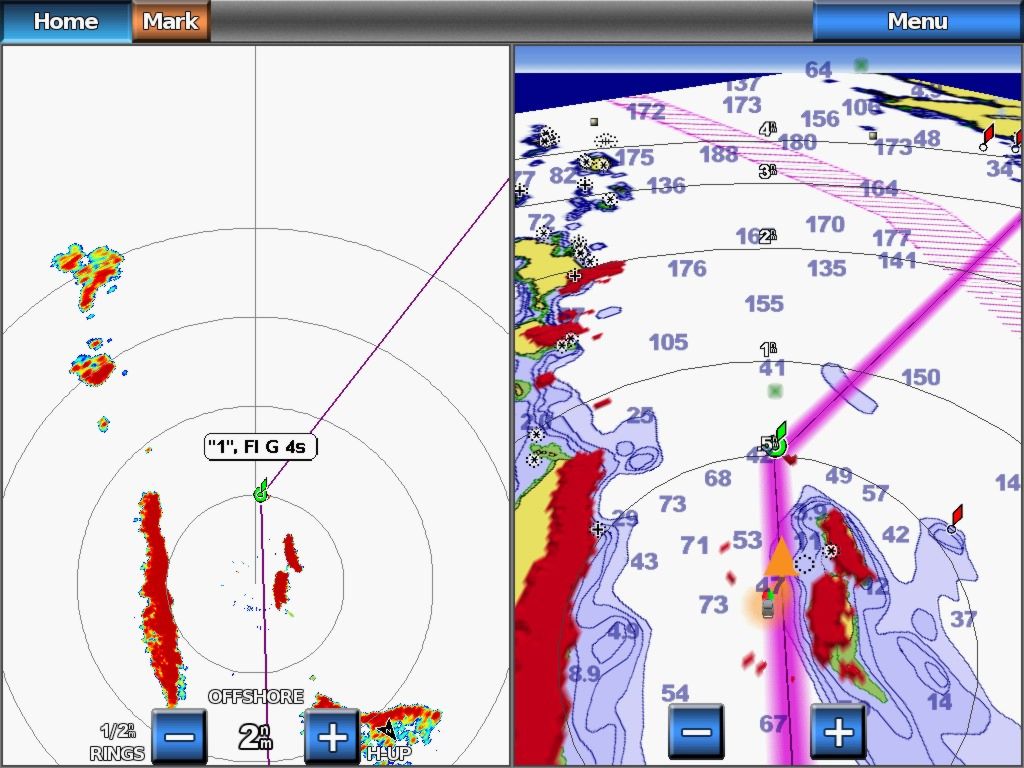Click the OFFSHORE radar mode label
1024x768 pixels.
pyautogui.click(x=256, y=697)
